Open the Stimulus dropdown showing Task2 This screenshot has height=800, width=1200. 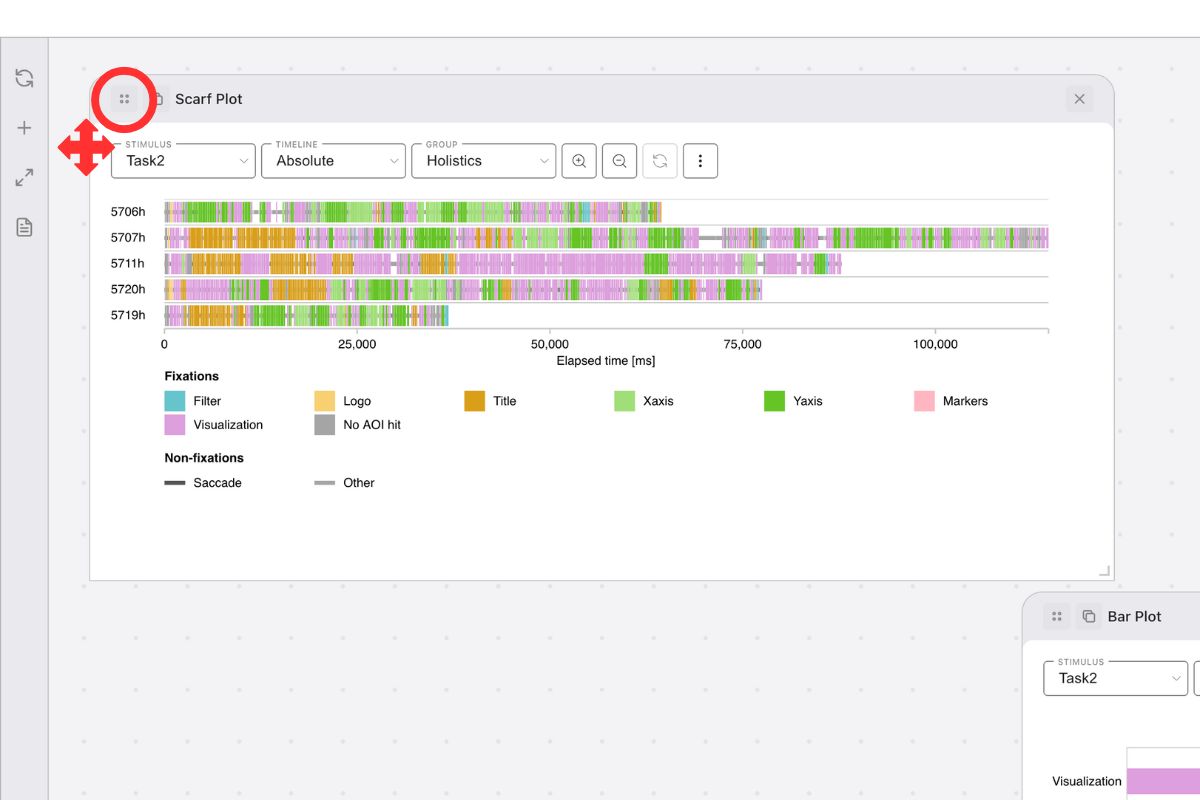click(x=182, y=160)
